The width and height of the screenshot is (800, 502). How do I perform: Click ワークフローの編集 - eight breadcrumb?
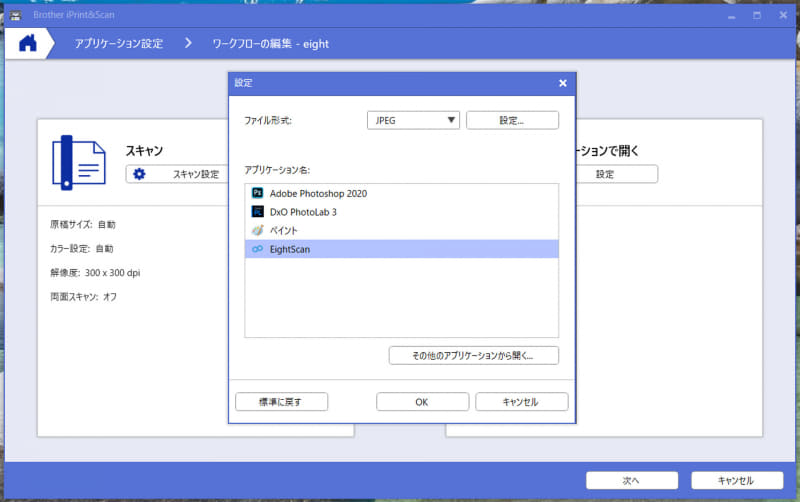tap(270, 44)
